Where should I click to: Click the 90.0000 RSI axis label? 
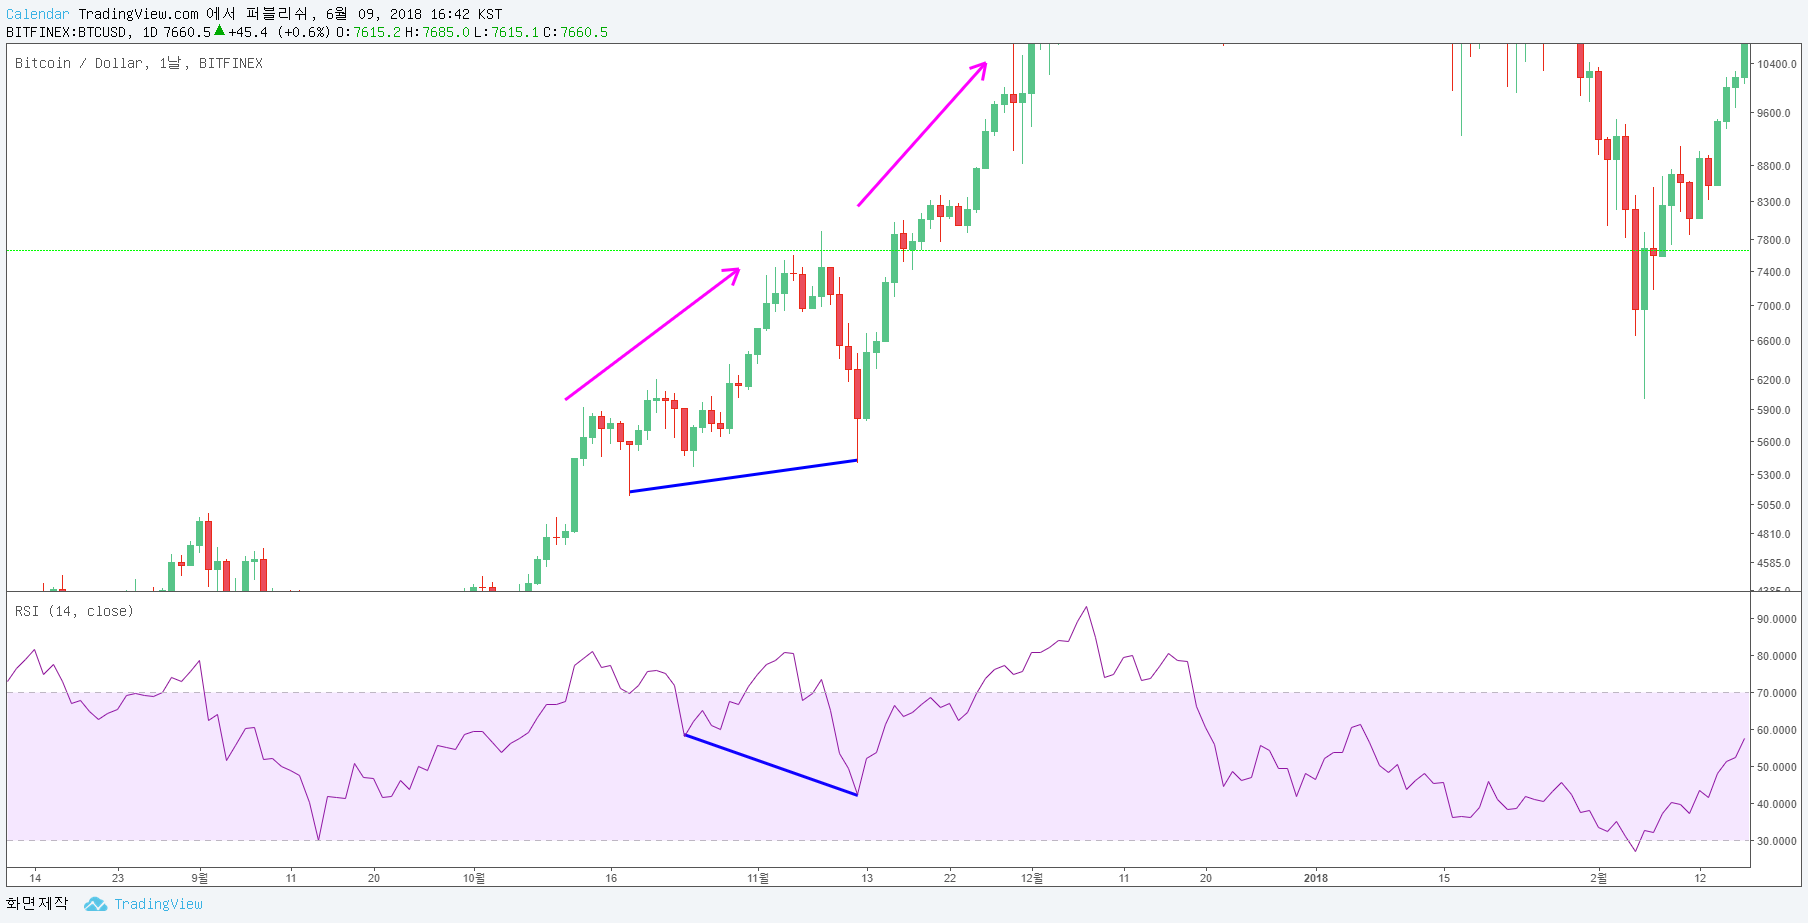point(1776,619)
